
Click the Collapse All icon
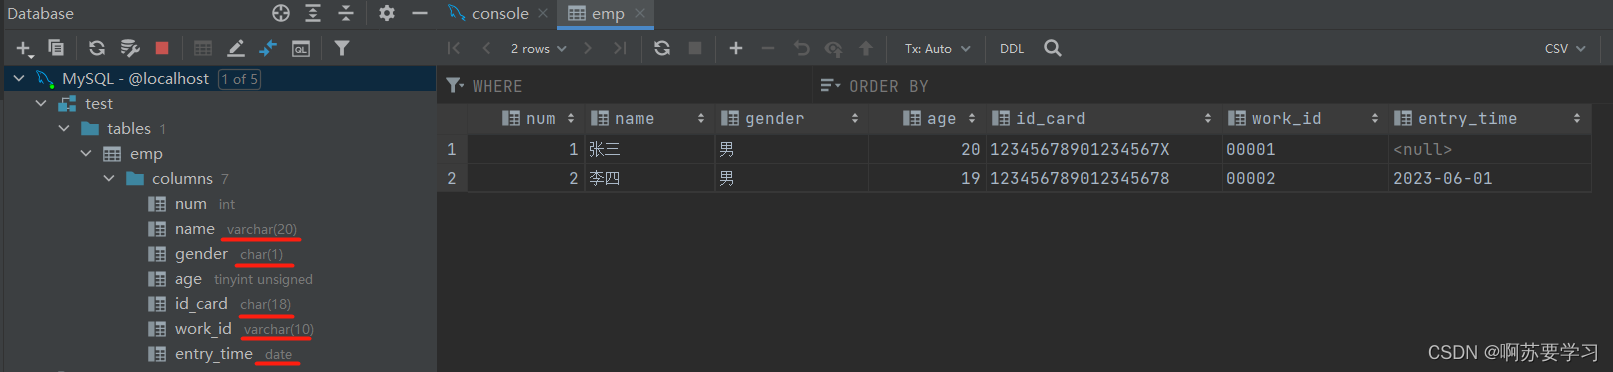tap(346, 13)
